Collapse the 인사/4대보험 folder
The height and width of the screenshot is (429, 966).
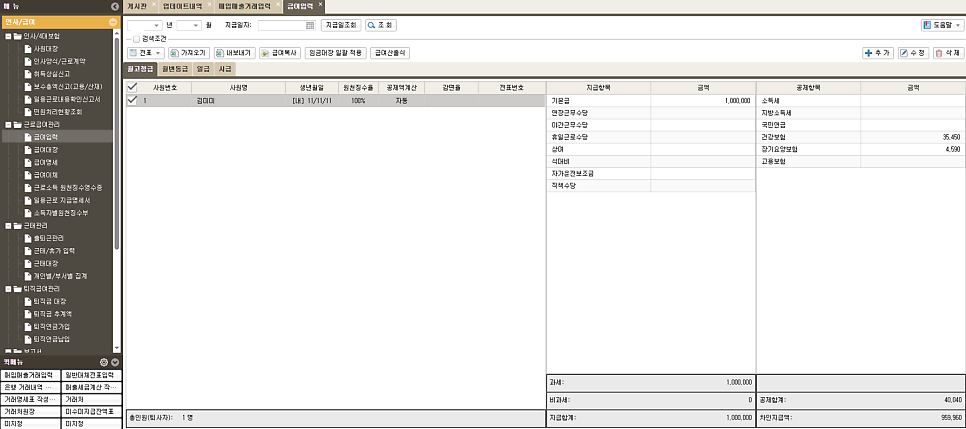click(x=8, y=36)
